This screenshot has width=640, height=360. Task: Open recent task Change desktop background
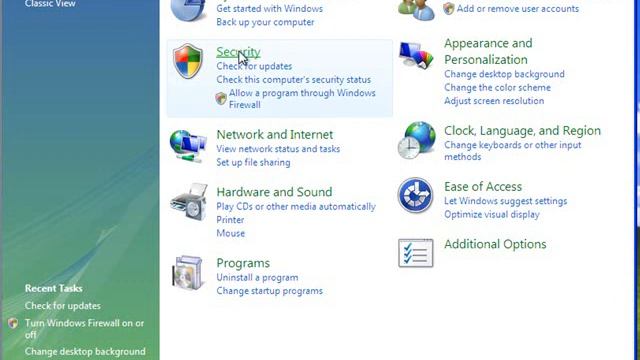tap(85, 351)
